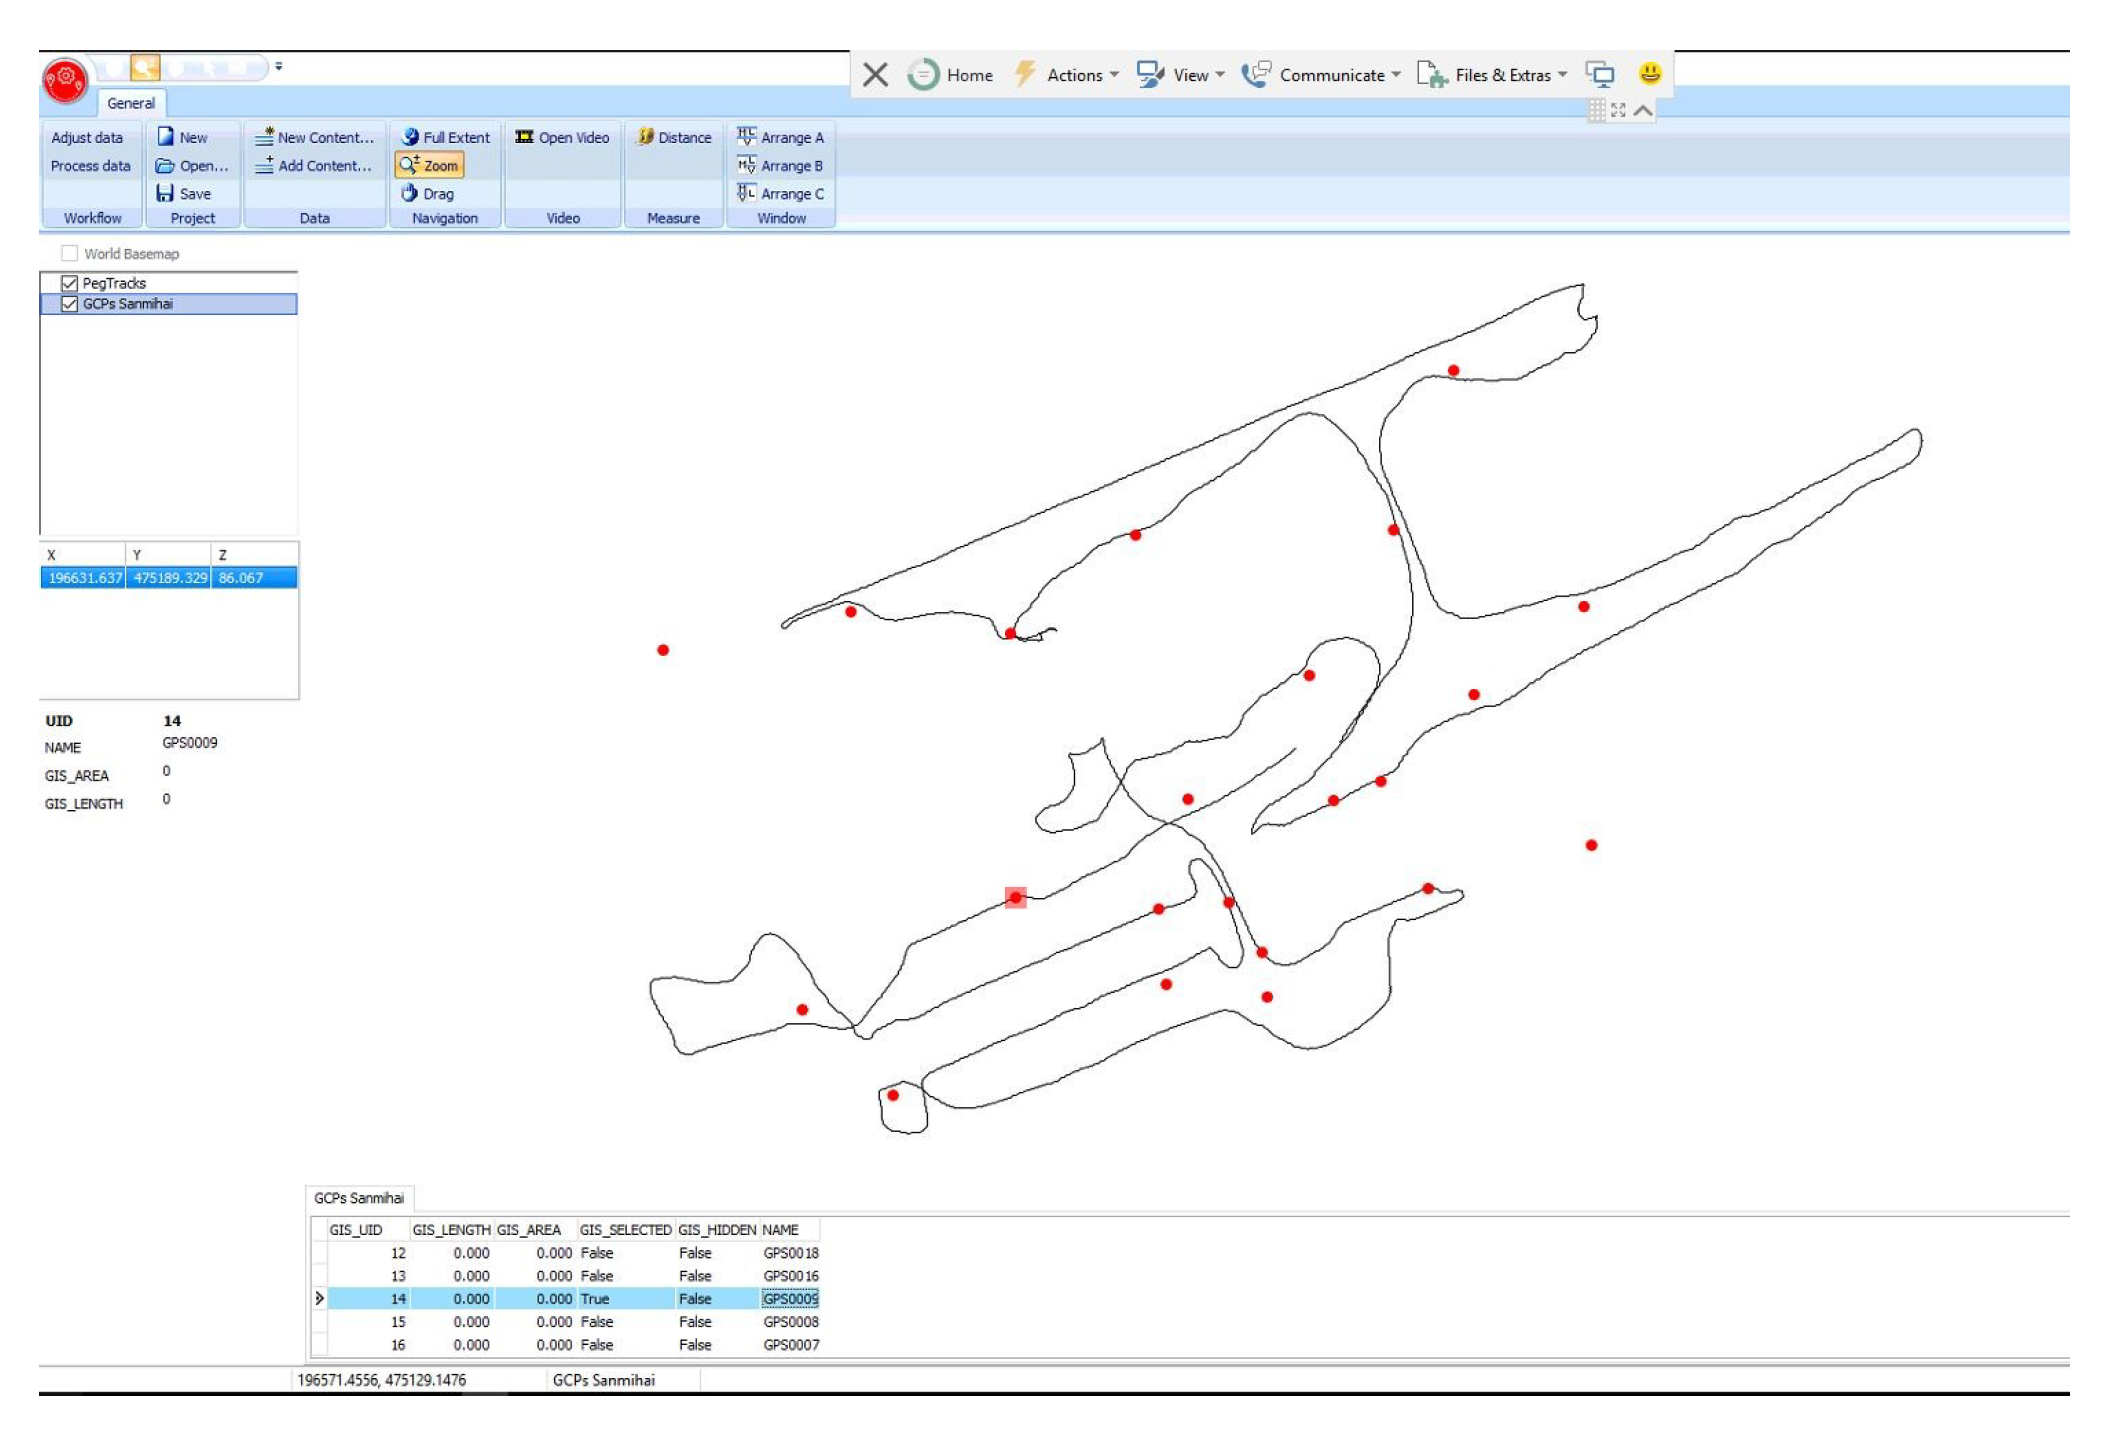Open the Communicate dropdown

(1332, 75)
